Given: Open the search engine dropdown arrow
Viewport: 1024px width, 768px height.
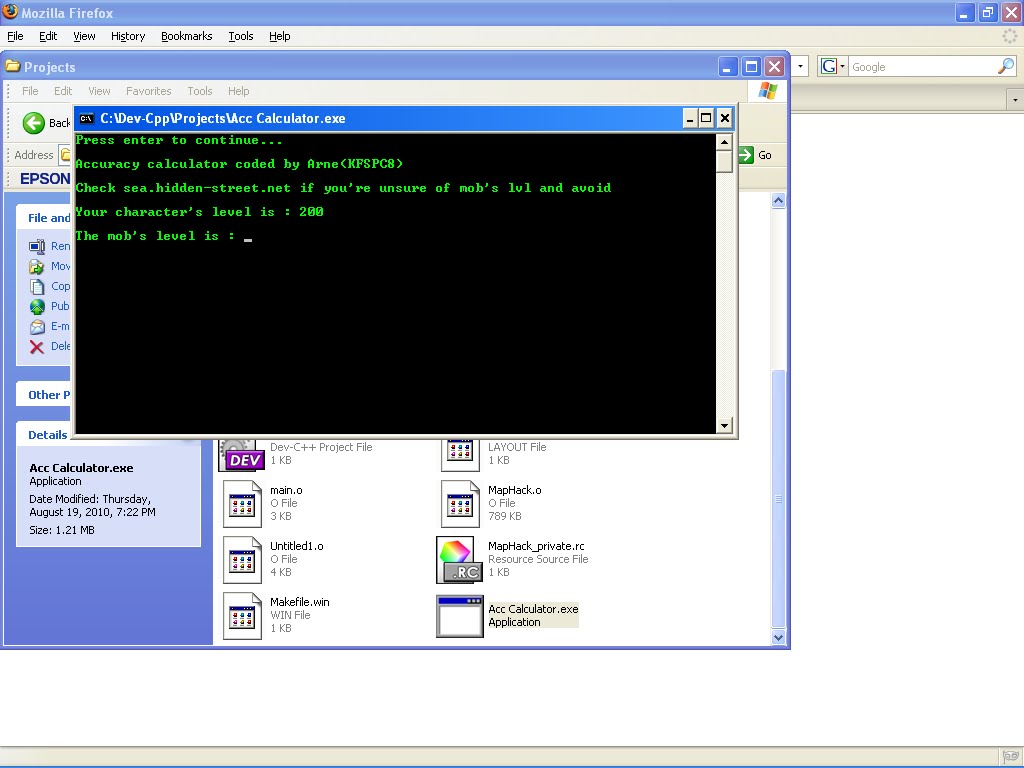Looking at the screenshot, I should click(842, 67).
